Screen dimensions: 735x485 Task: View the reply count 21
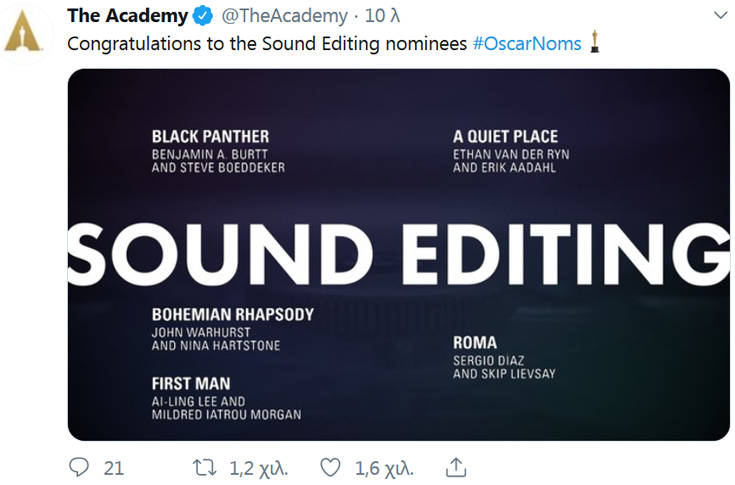113,468
